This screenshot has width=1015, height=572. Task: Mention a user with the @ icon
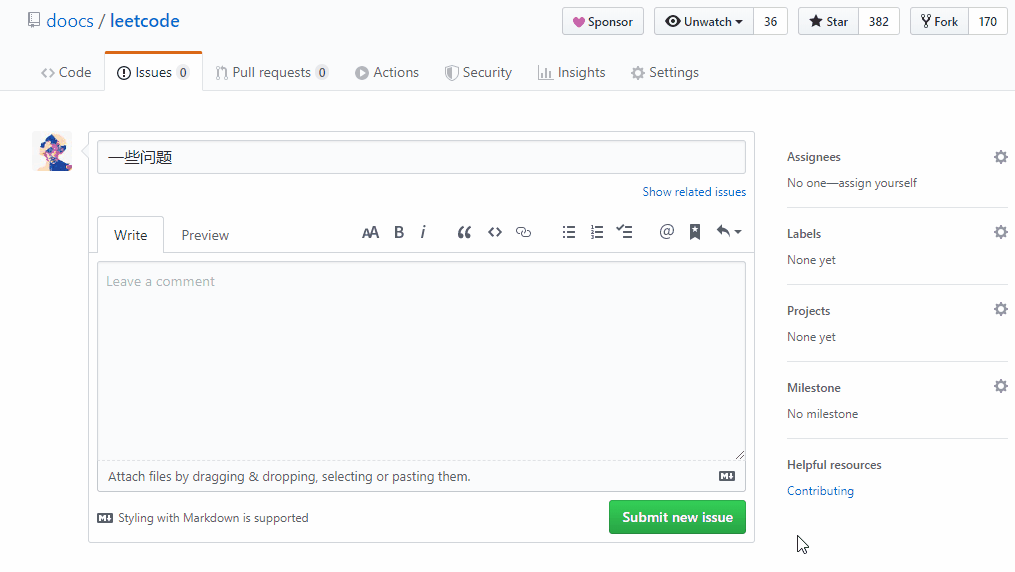666,232
